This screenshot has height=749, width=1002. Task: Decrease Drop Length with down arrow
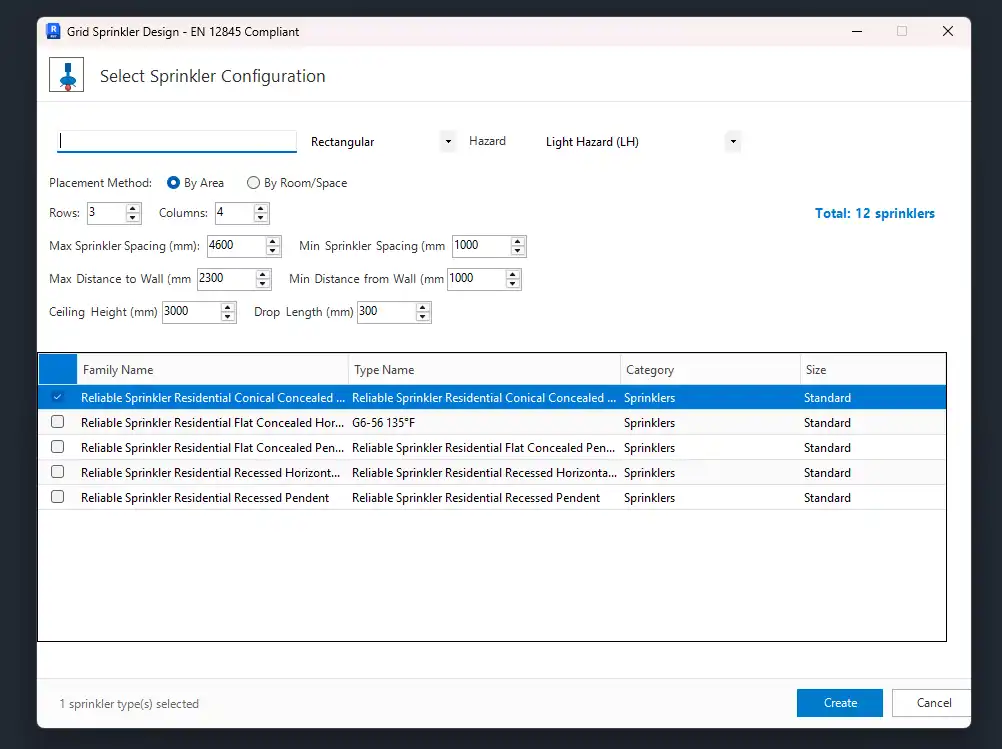(423, 317)
